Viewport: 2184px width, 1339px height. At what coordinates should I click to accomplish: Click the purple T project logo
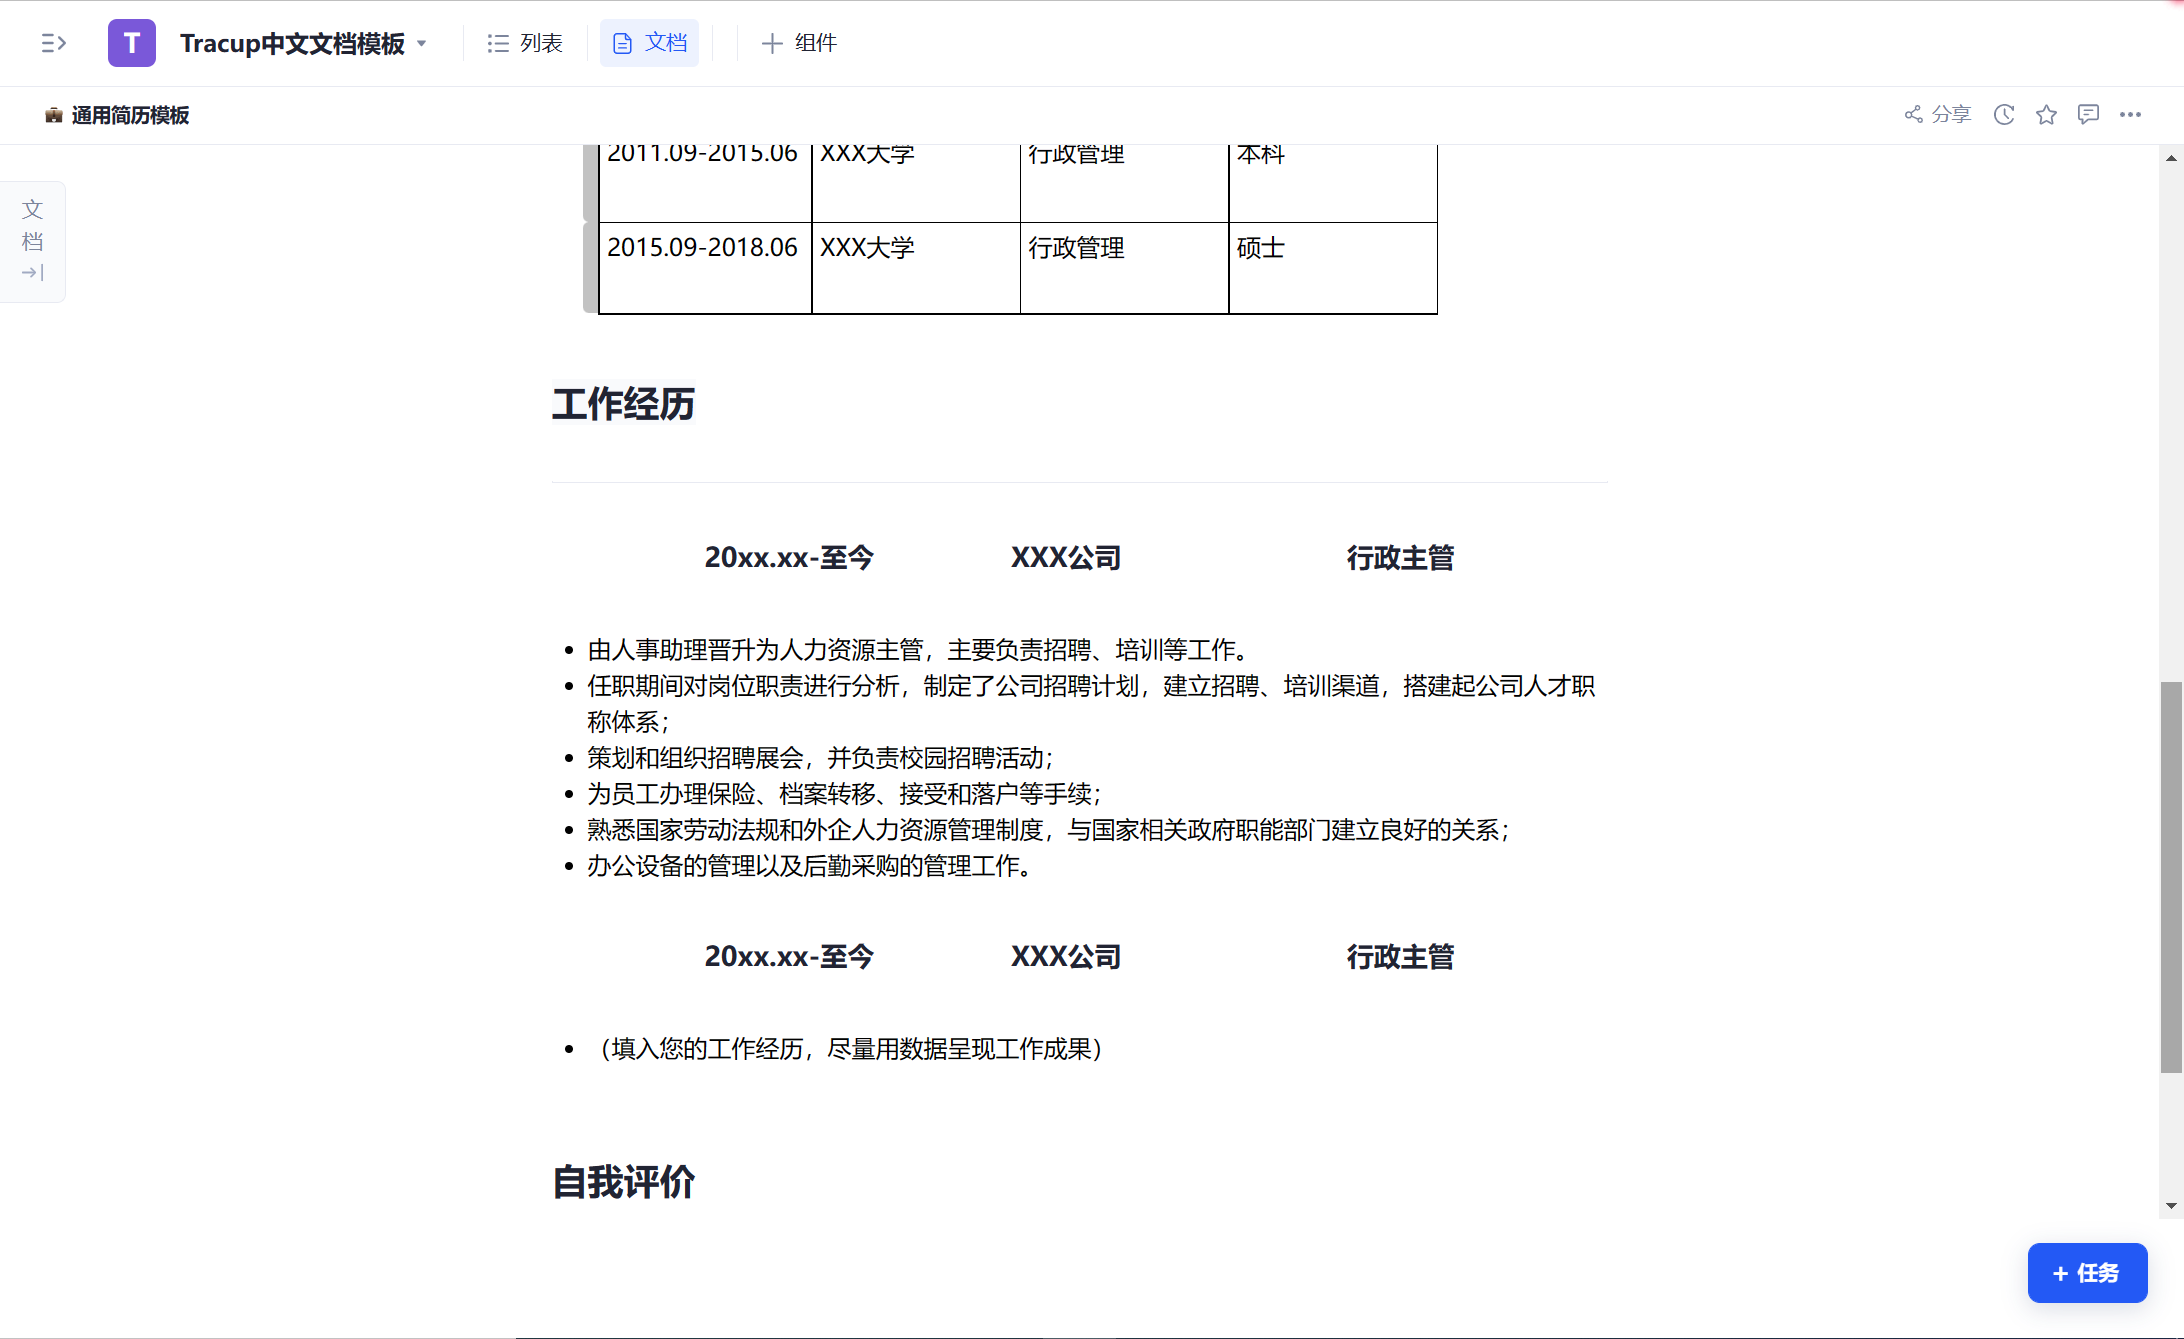pos(132,43)
